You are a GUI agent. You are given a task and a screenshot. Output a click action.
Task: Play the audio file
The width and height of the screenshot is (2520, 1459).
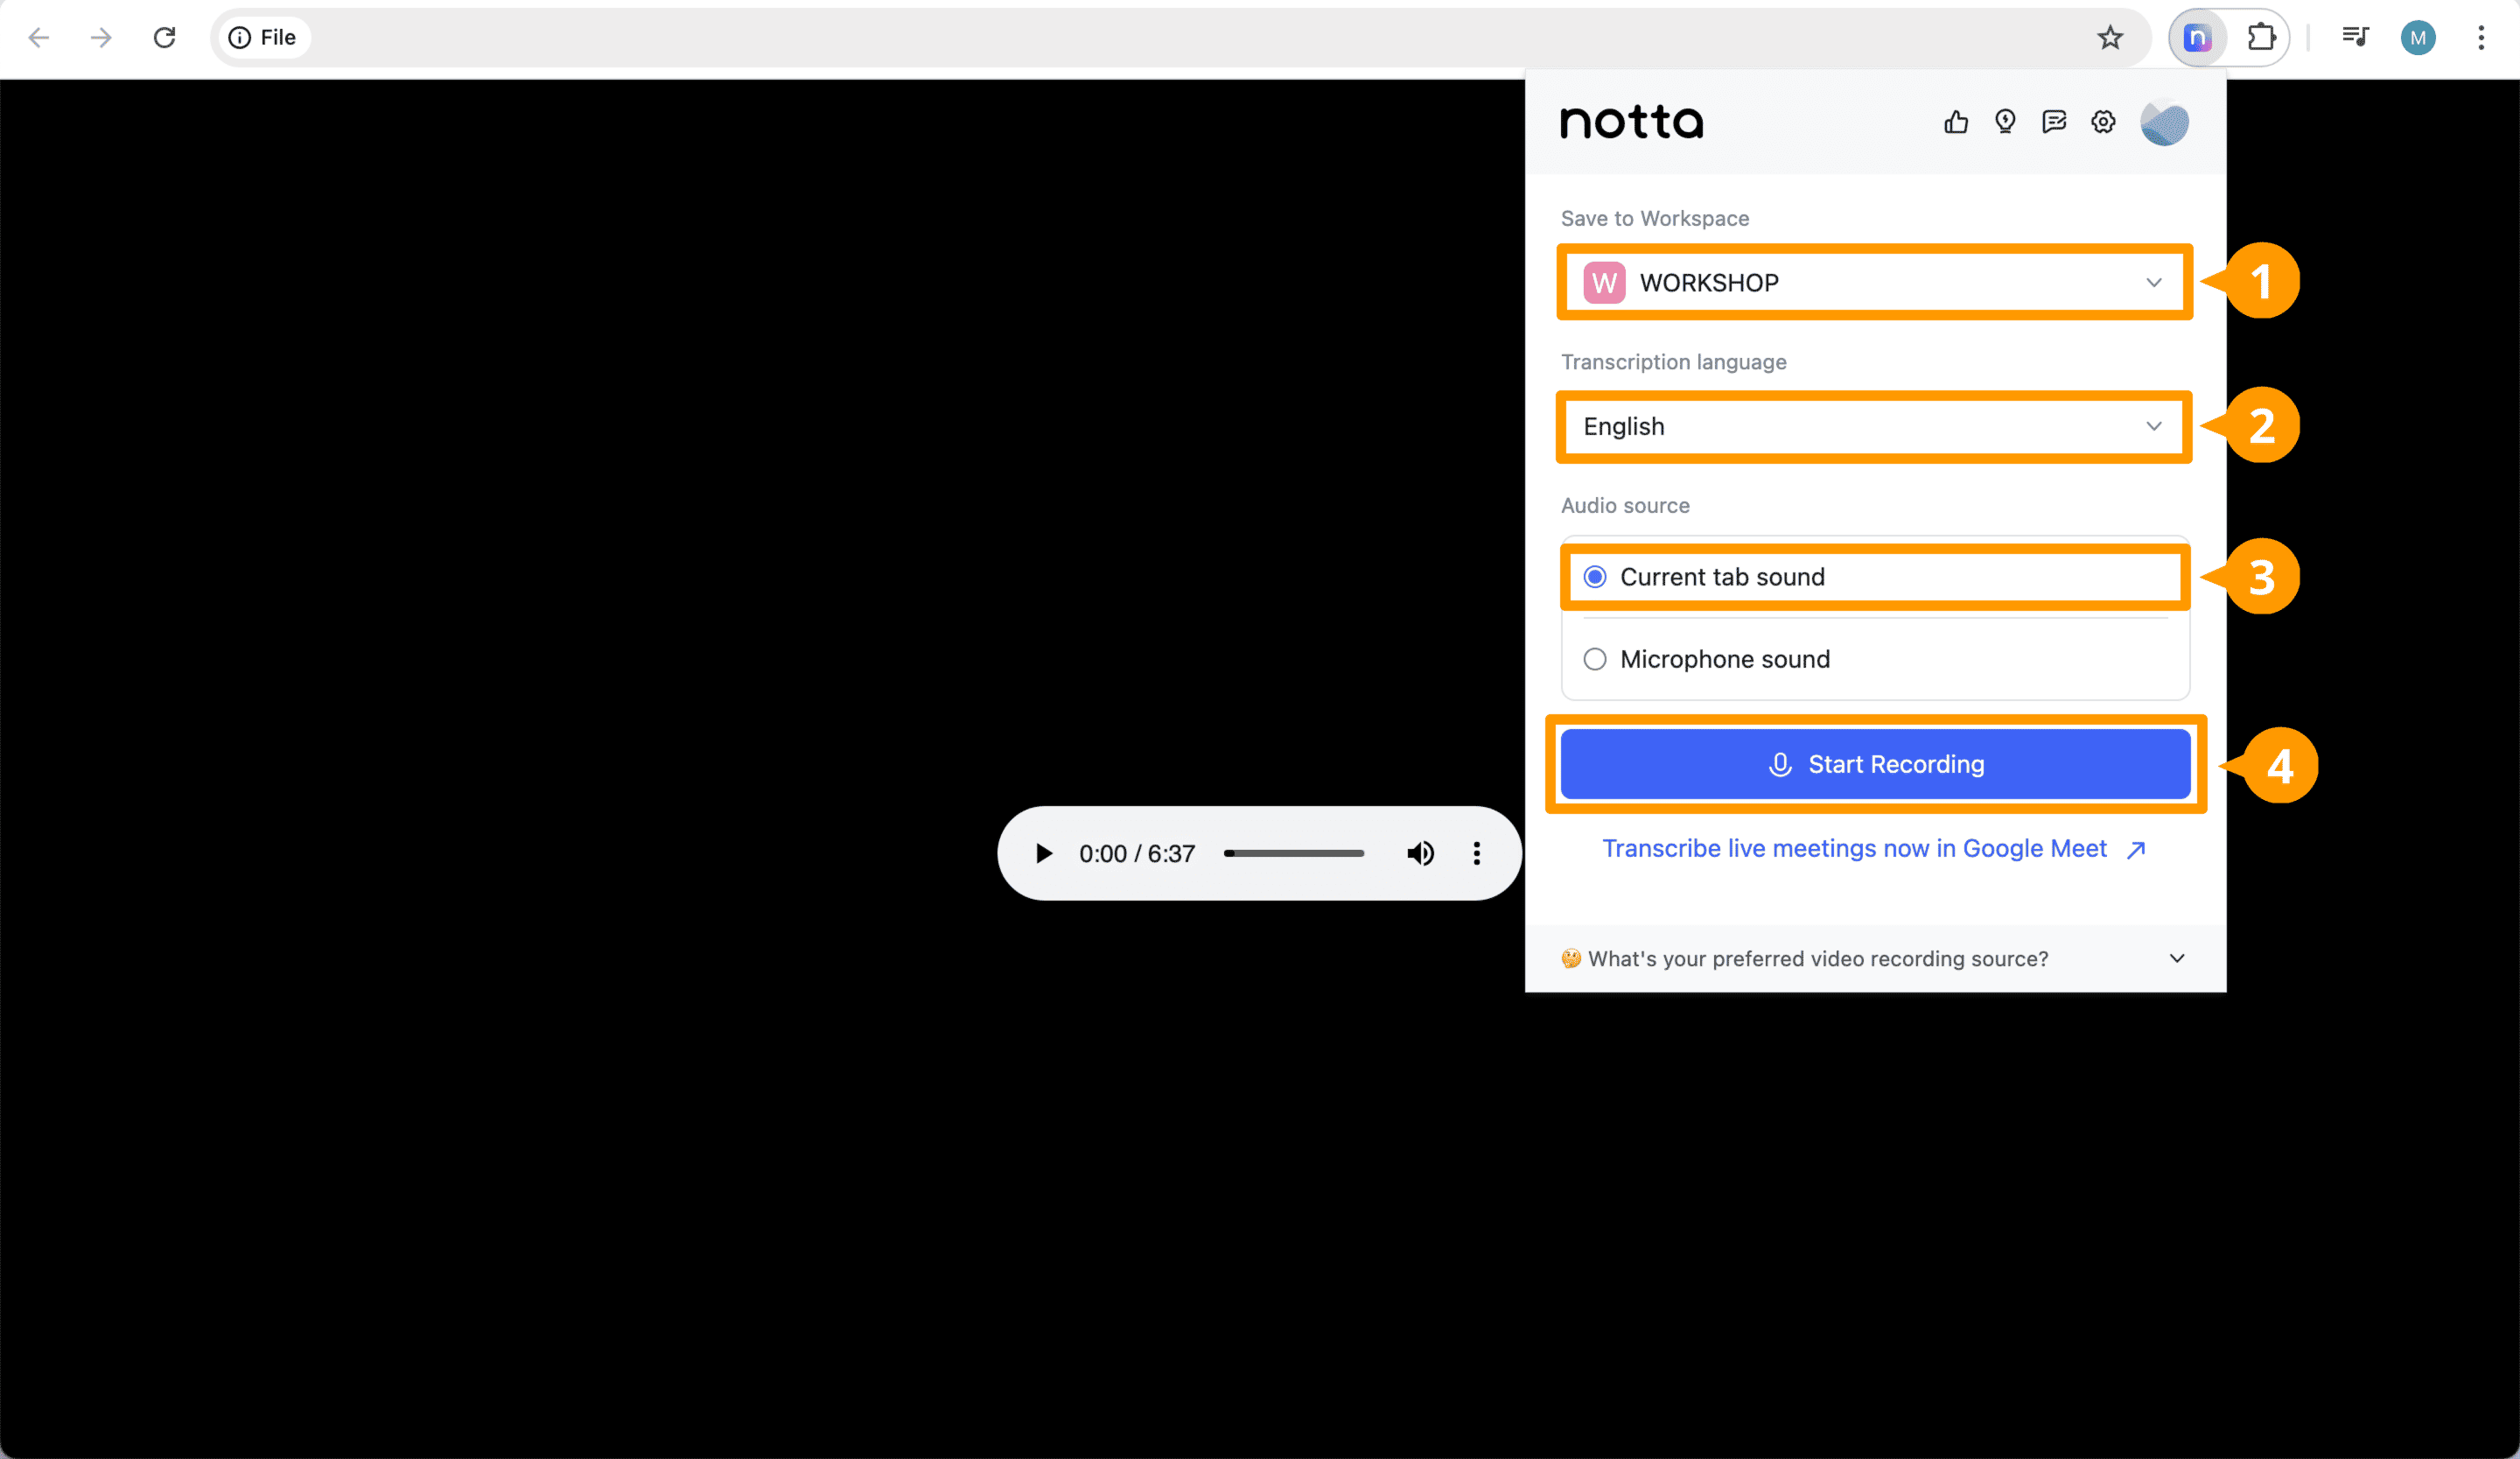[x=1043, y=853]
